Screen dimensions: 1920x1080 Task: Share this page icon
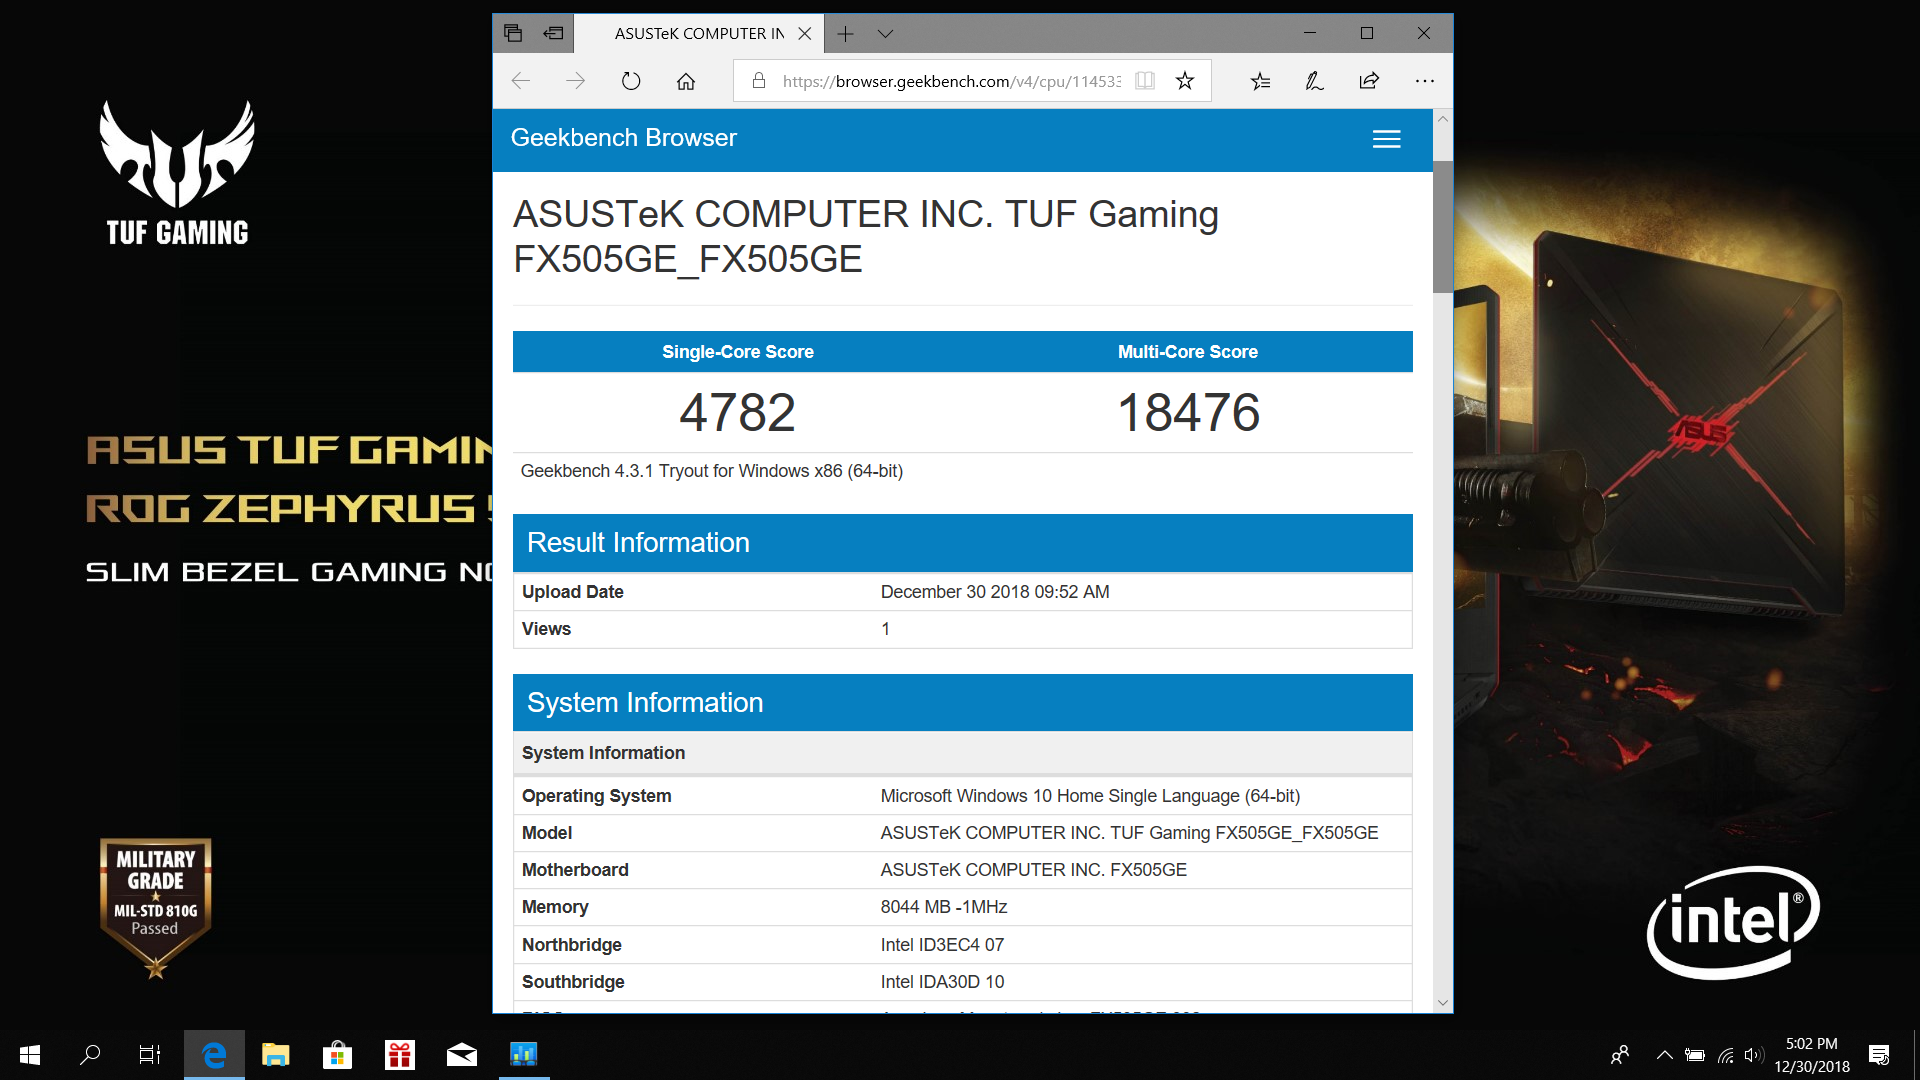[1369, 81]
